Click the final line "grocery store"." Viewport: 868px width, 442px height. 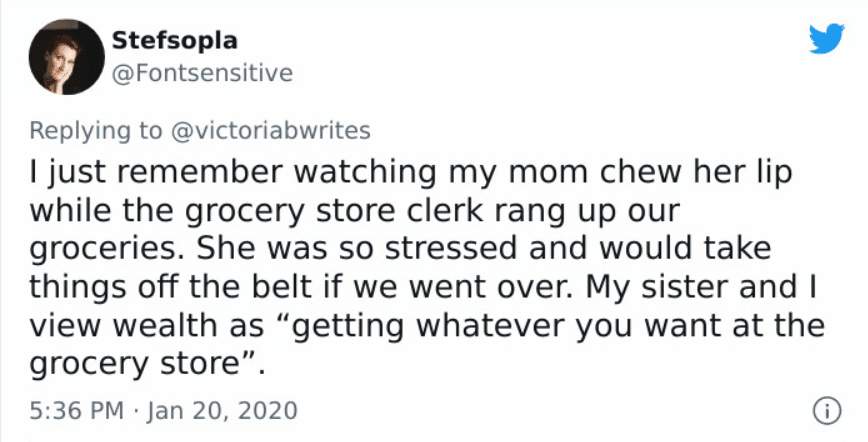149,360
